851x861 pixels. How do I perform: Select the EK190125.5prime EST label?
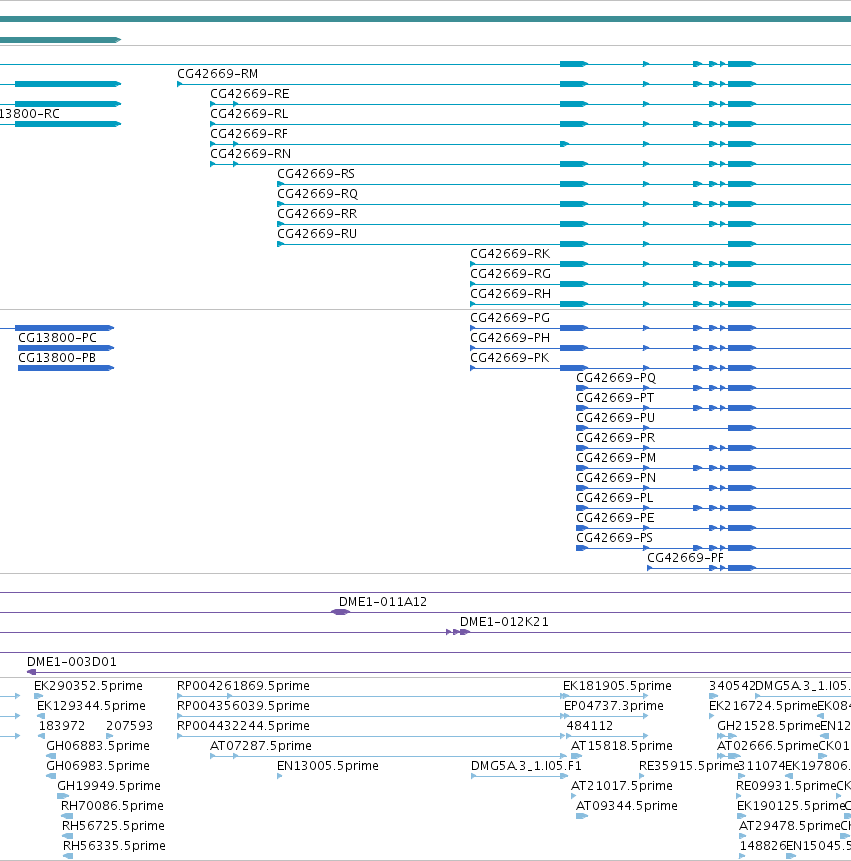(x=791, y=806)
